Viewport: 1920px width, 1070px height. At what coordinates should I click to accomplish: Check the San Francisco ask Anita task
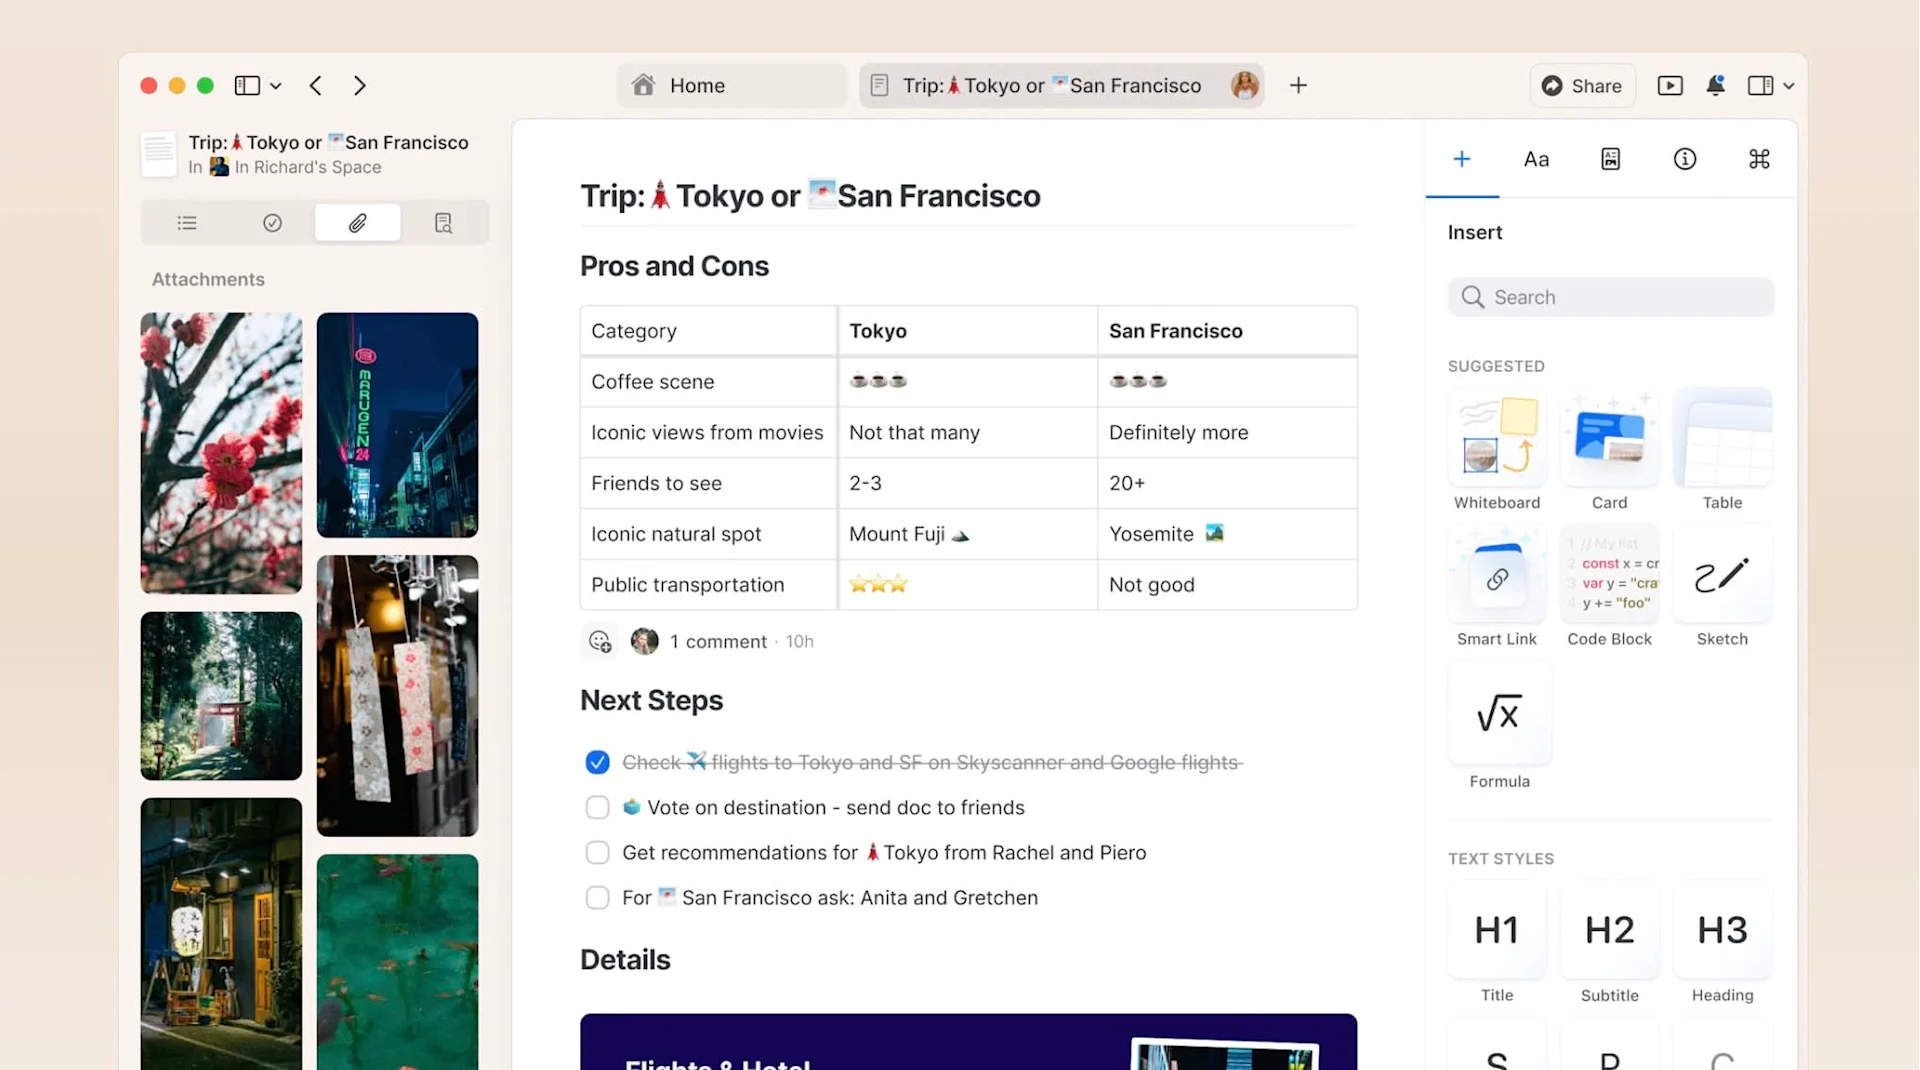coord(597,898)
